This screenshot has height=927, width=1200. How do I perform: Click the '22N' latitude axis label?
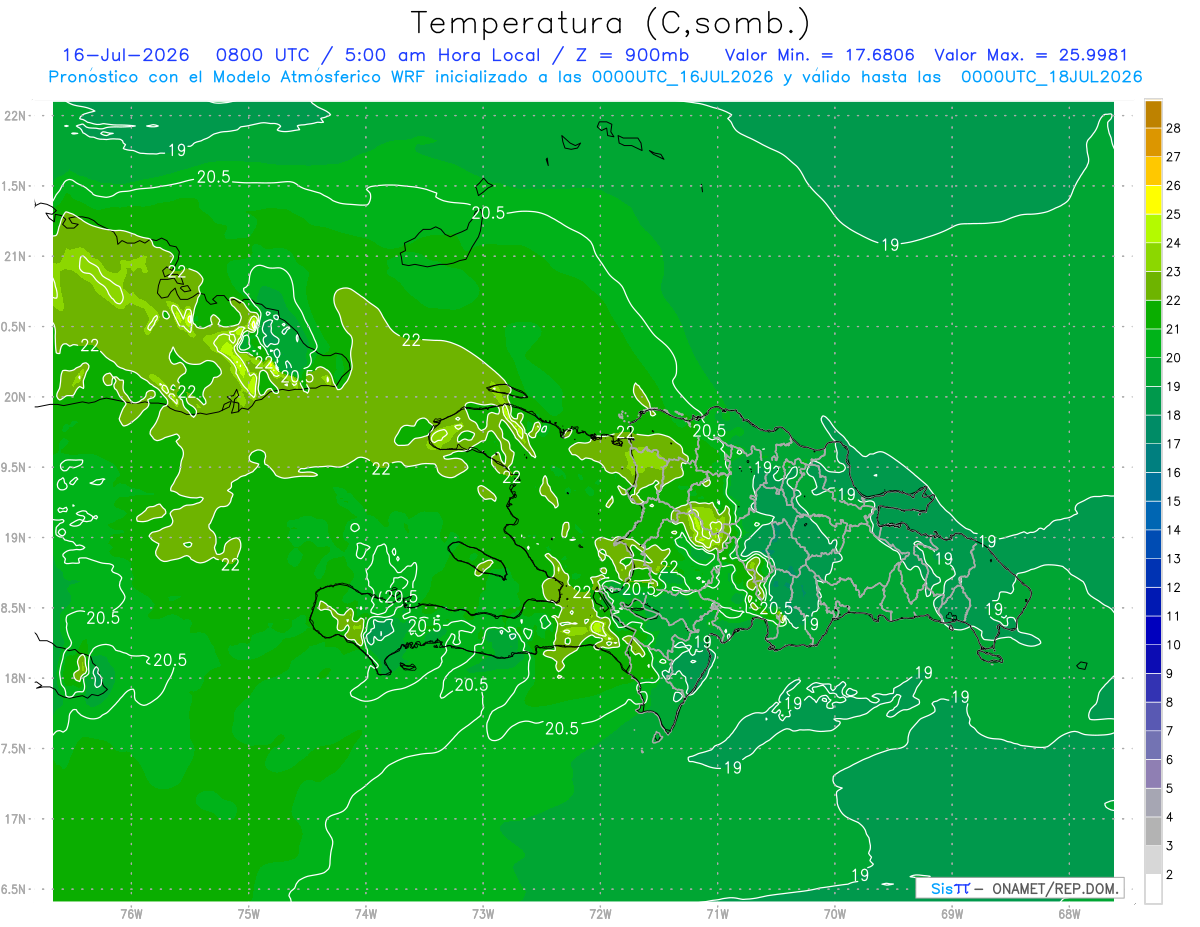click(16, 116)
